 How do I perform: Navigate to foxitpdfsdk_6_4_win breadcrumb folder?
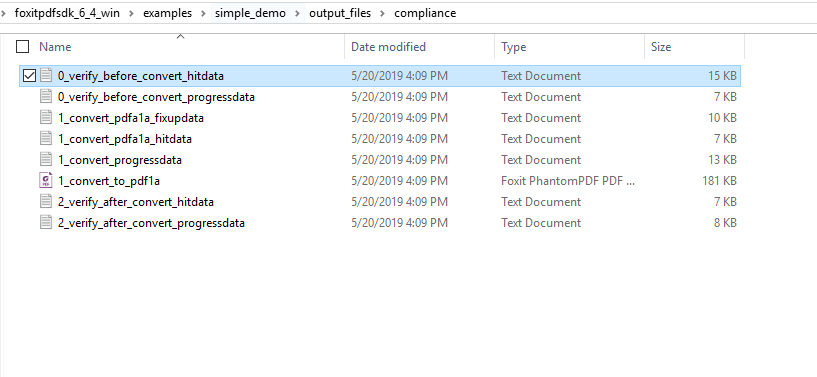(x=67, y=14)
